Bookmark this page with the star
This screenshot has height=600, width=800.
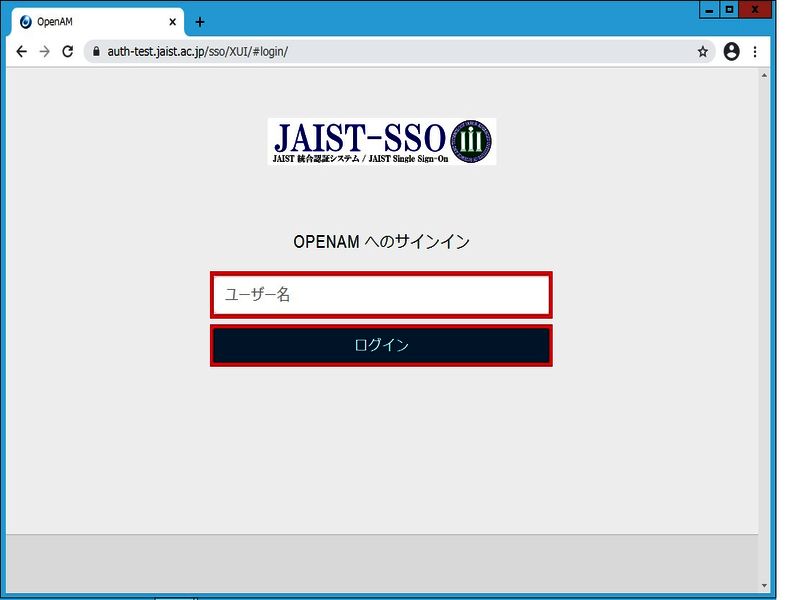coord(703,52)
